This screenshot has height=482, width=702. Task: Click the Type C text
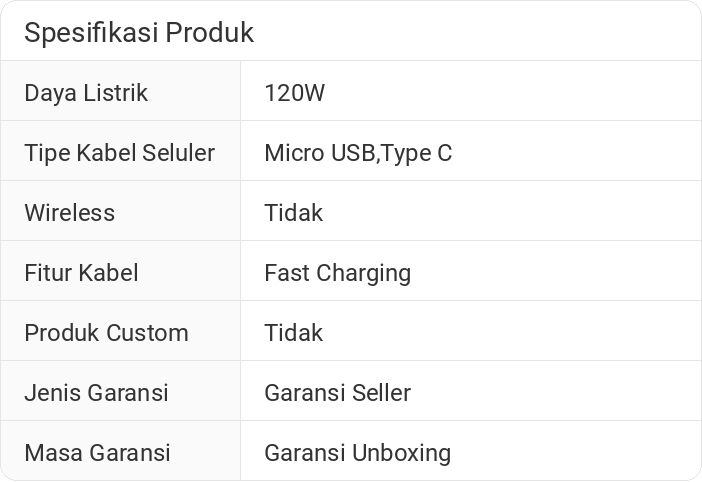pos(416,153)
